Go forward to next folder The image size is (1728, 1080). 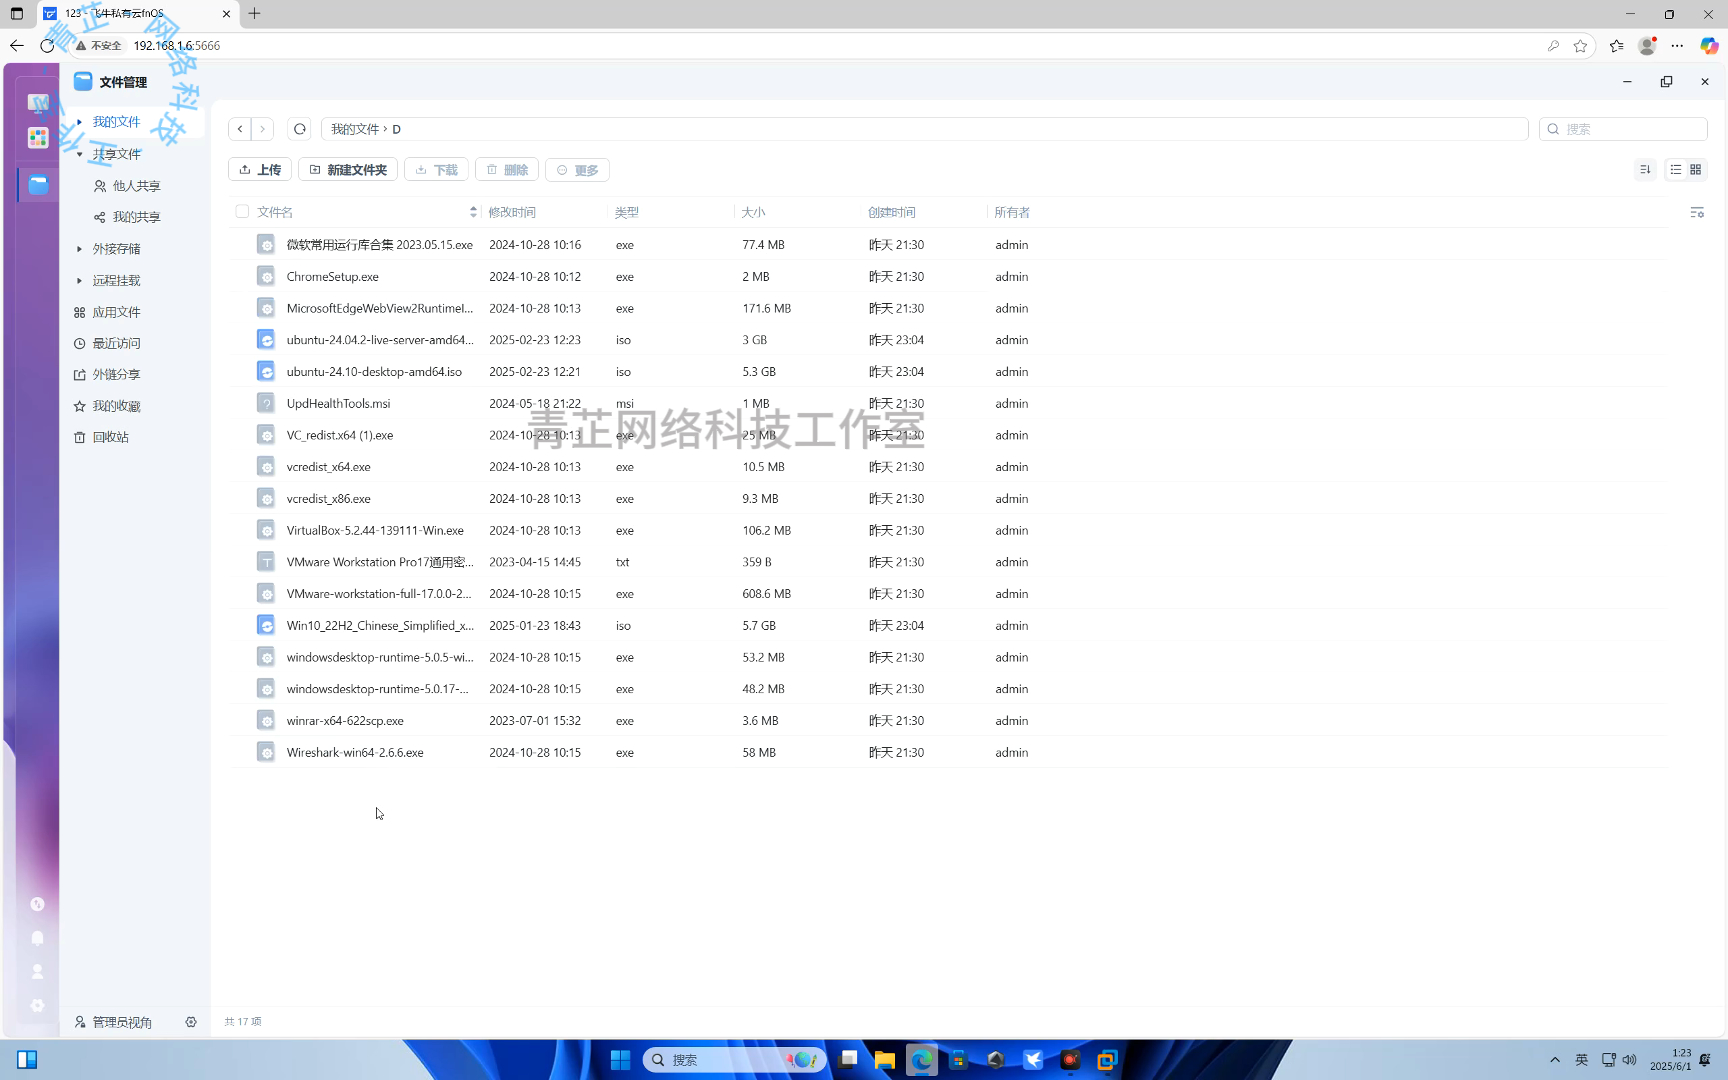[x=263, y=129]
